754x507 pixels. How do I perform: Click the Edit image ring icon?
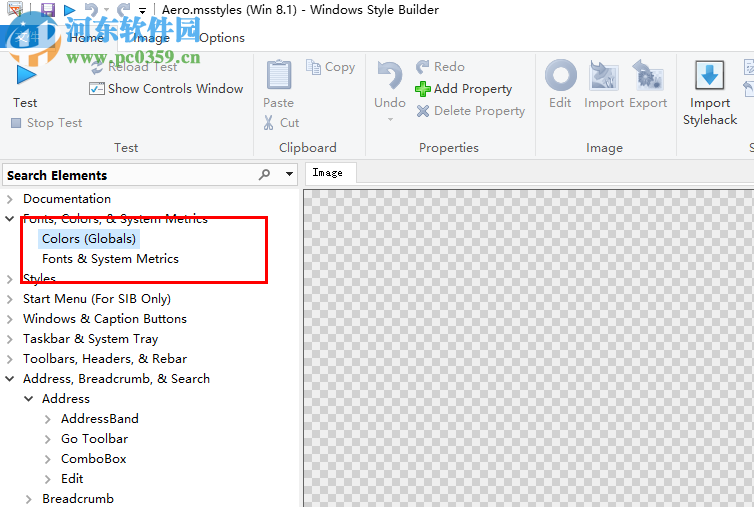pyautogui.click(x=561, y=76)
